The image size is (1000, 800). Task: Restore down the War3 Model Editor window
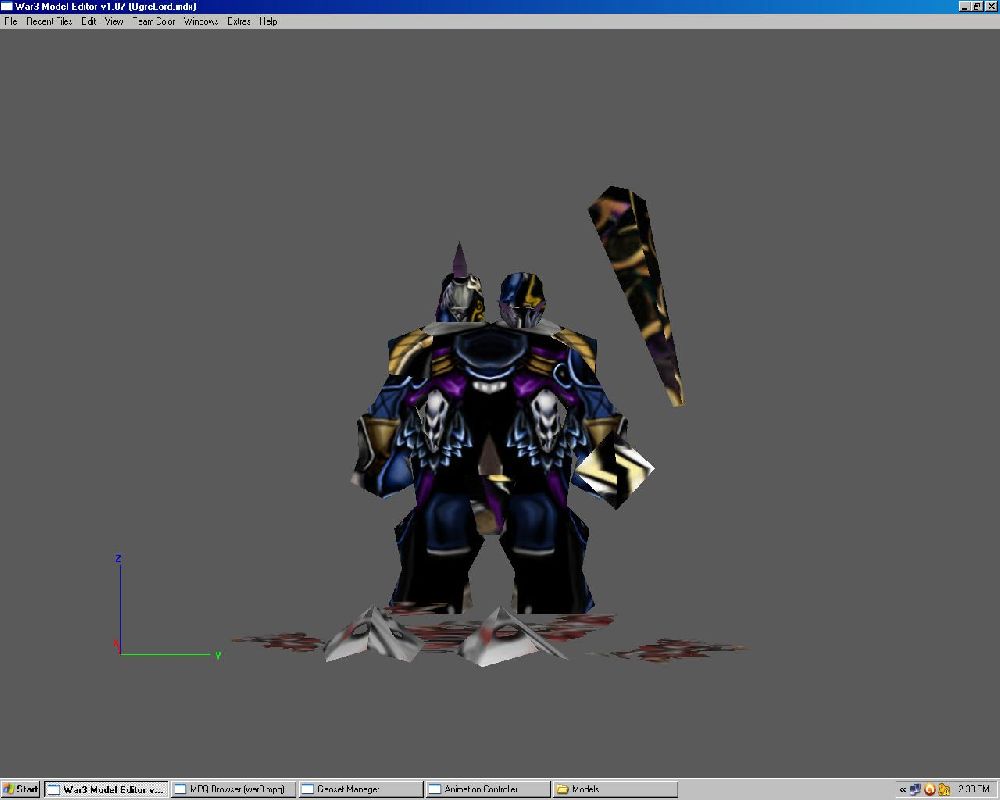(x=976, y=6)
